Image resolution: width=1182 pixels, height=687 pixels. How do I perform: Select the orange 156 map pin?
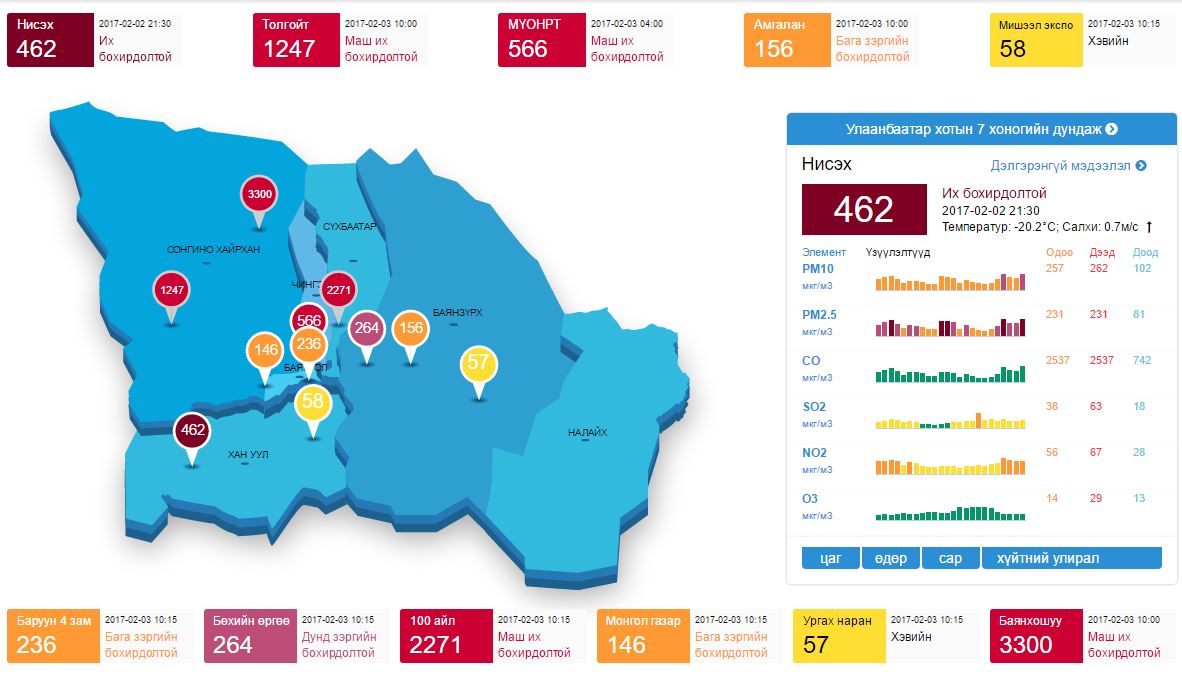[x=410, y=327]
